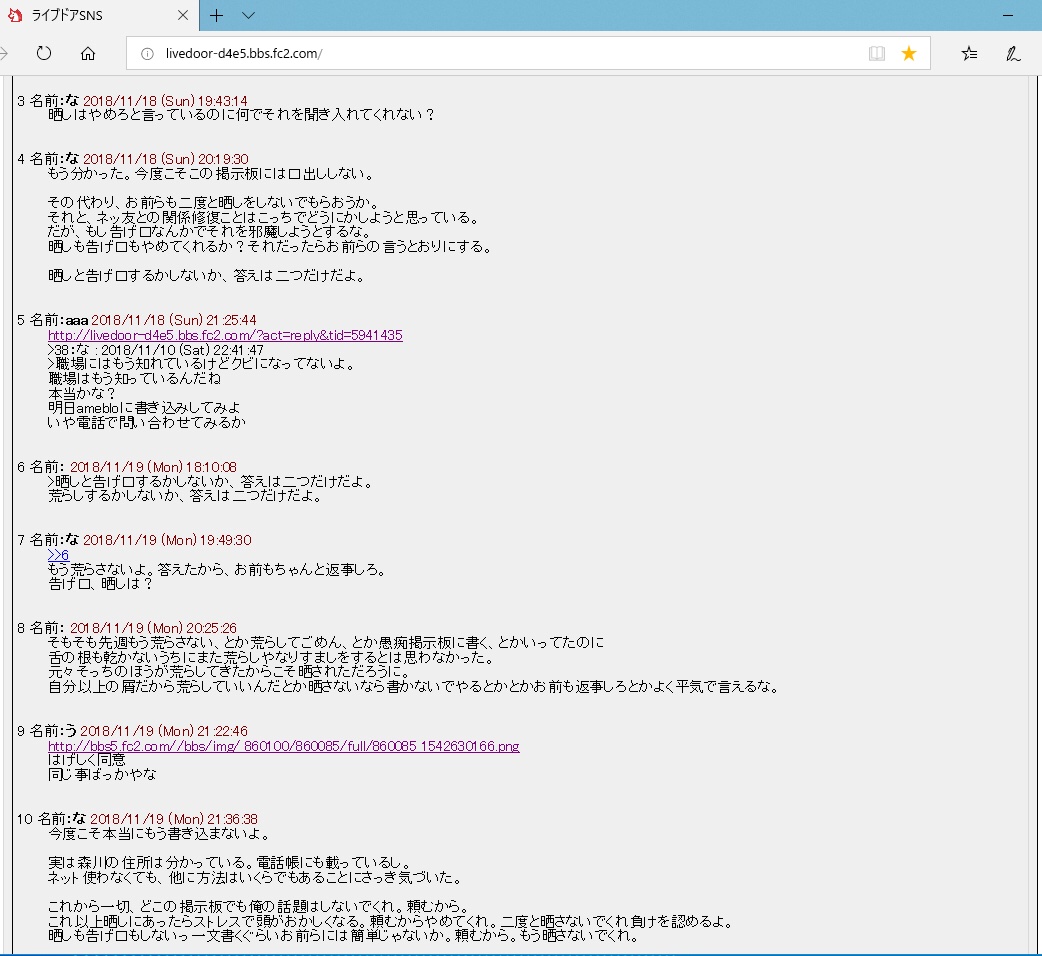Image resolution: width=1042 pixels, height=956 pixels.
Task: Expand the tab preview chevron
Action: [249, 15]
